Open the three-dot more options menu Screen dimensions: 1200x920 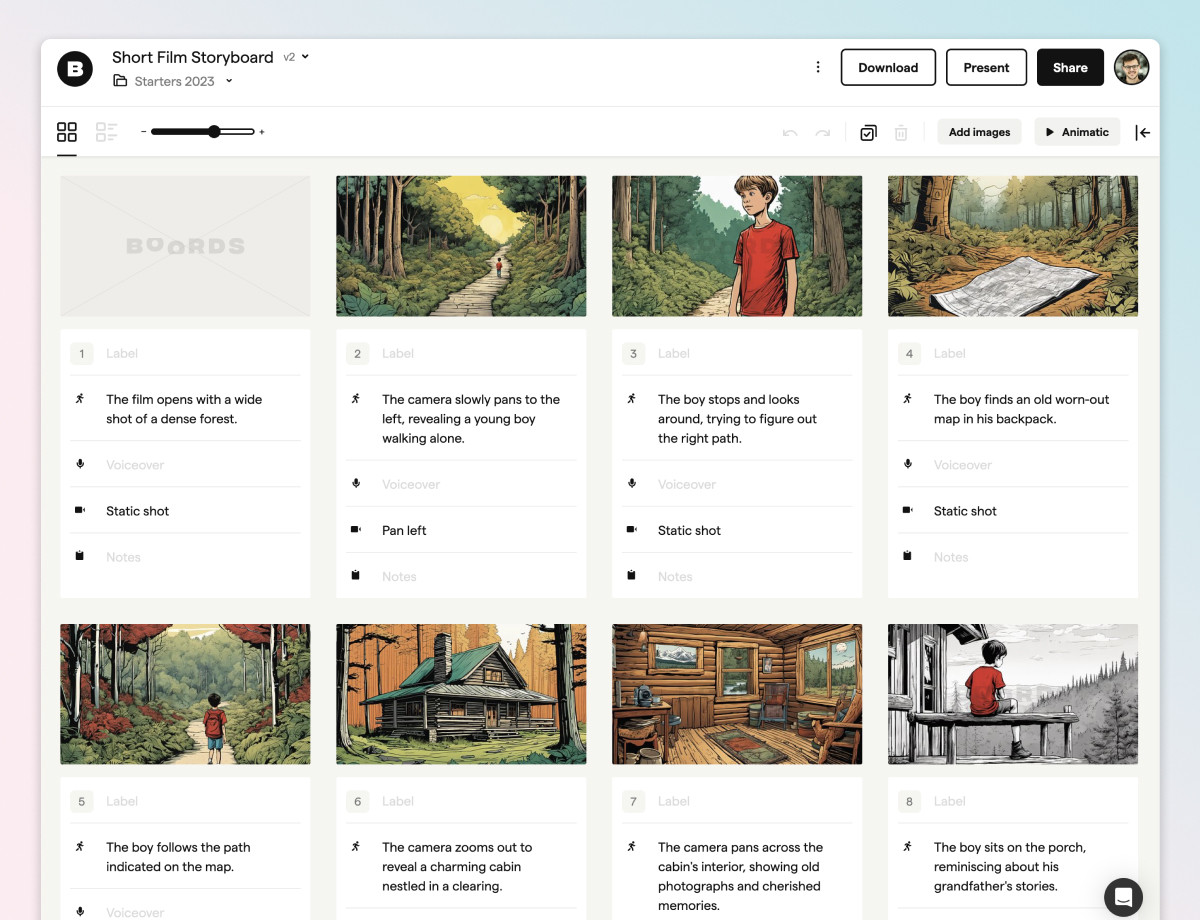coord(818,67)
